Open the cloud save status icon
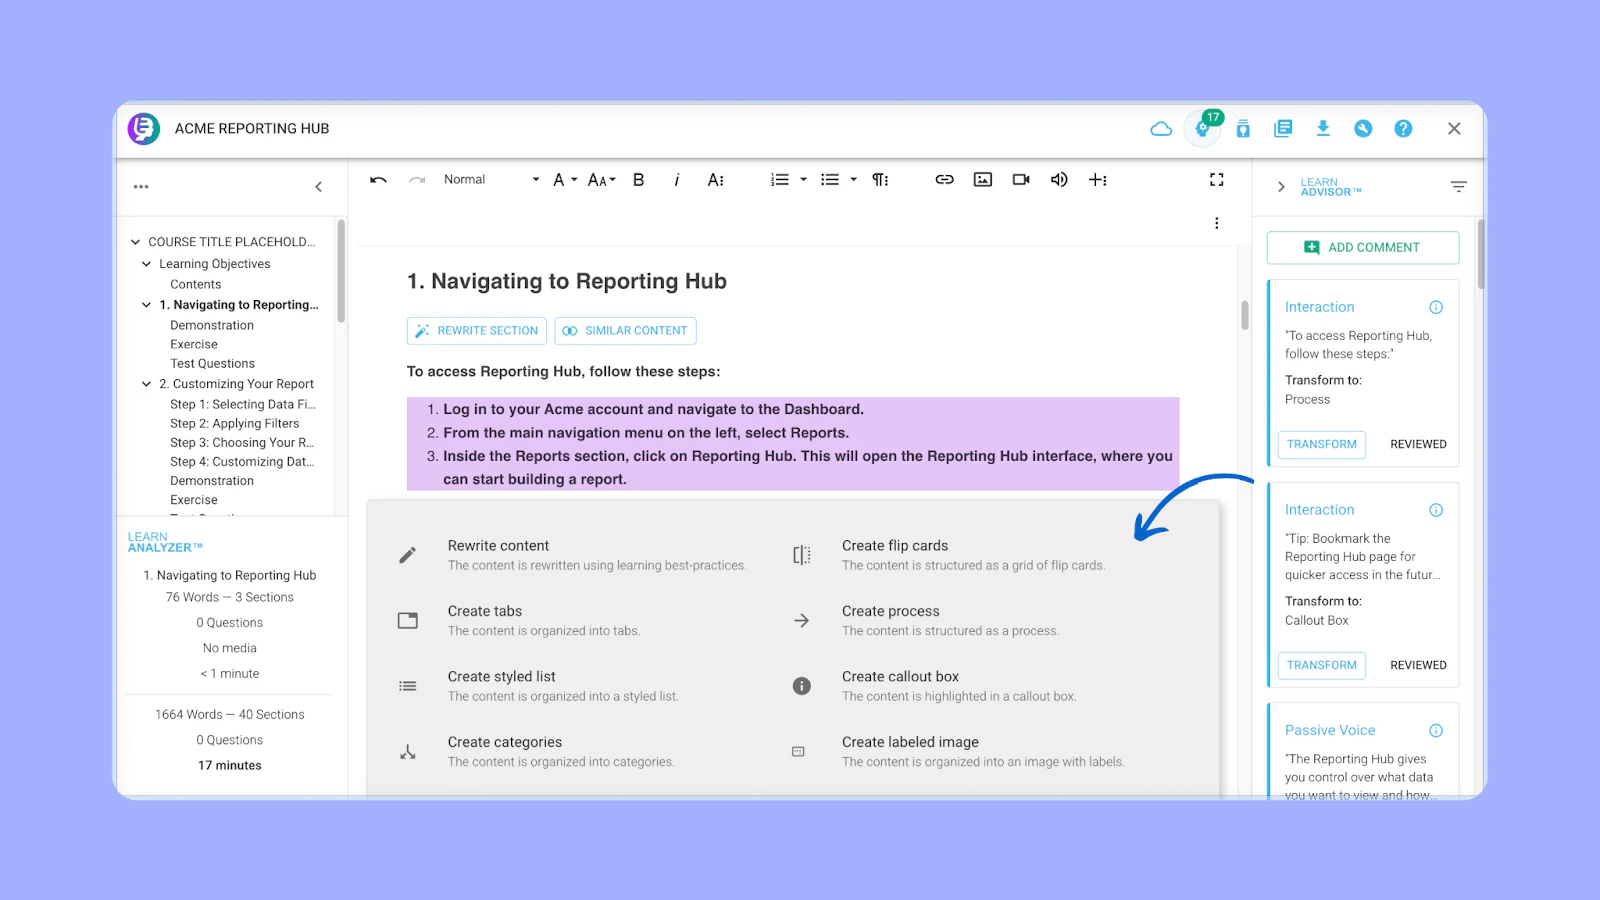The image size is (1600, 900). 1161,129
